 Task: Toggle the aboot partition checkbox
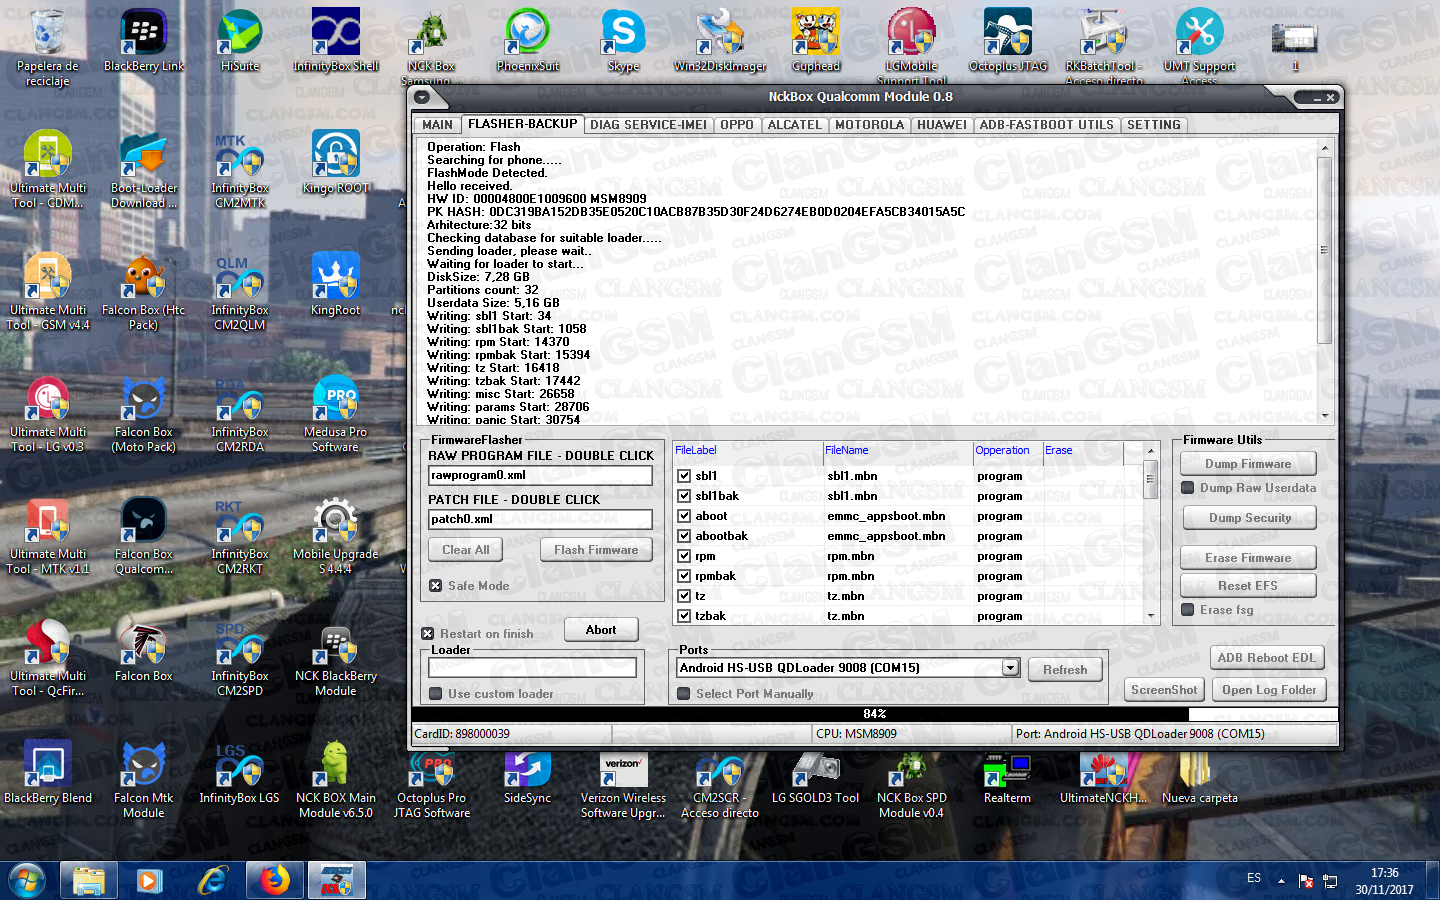(684, 516)
